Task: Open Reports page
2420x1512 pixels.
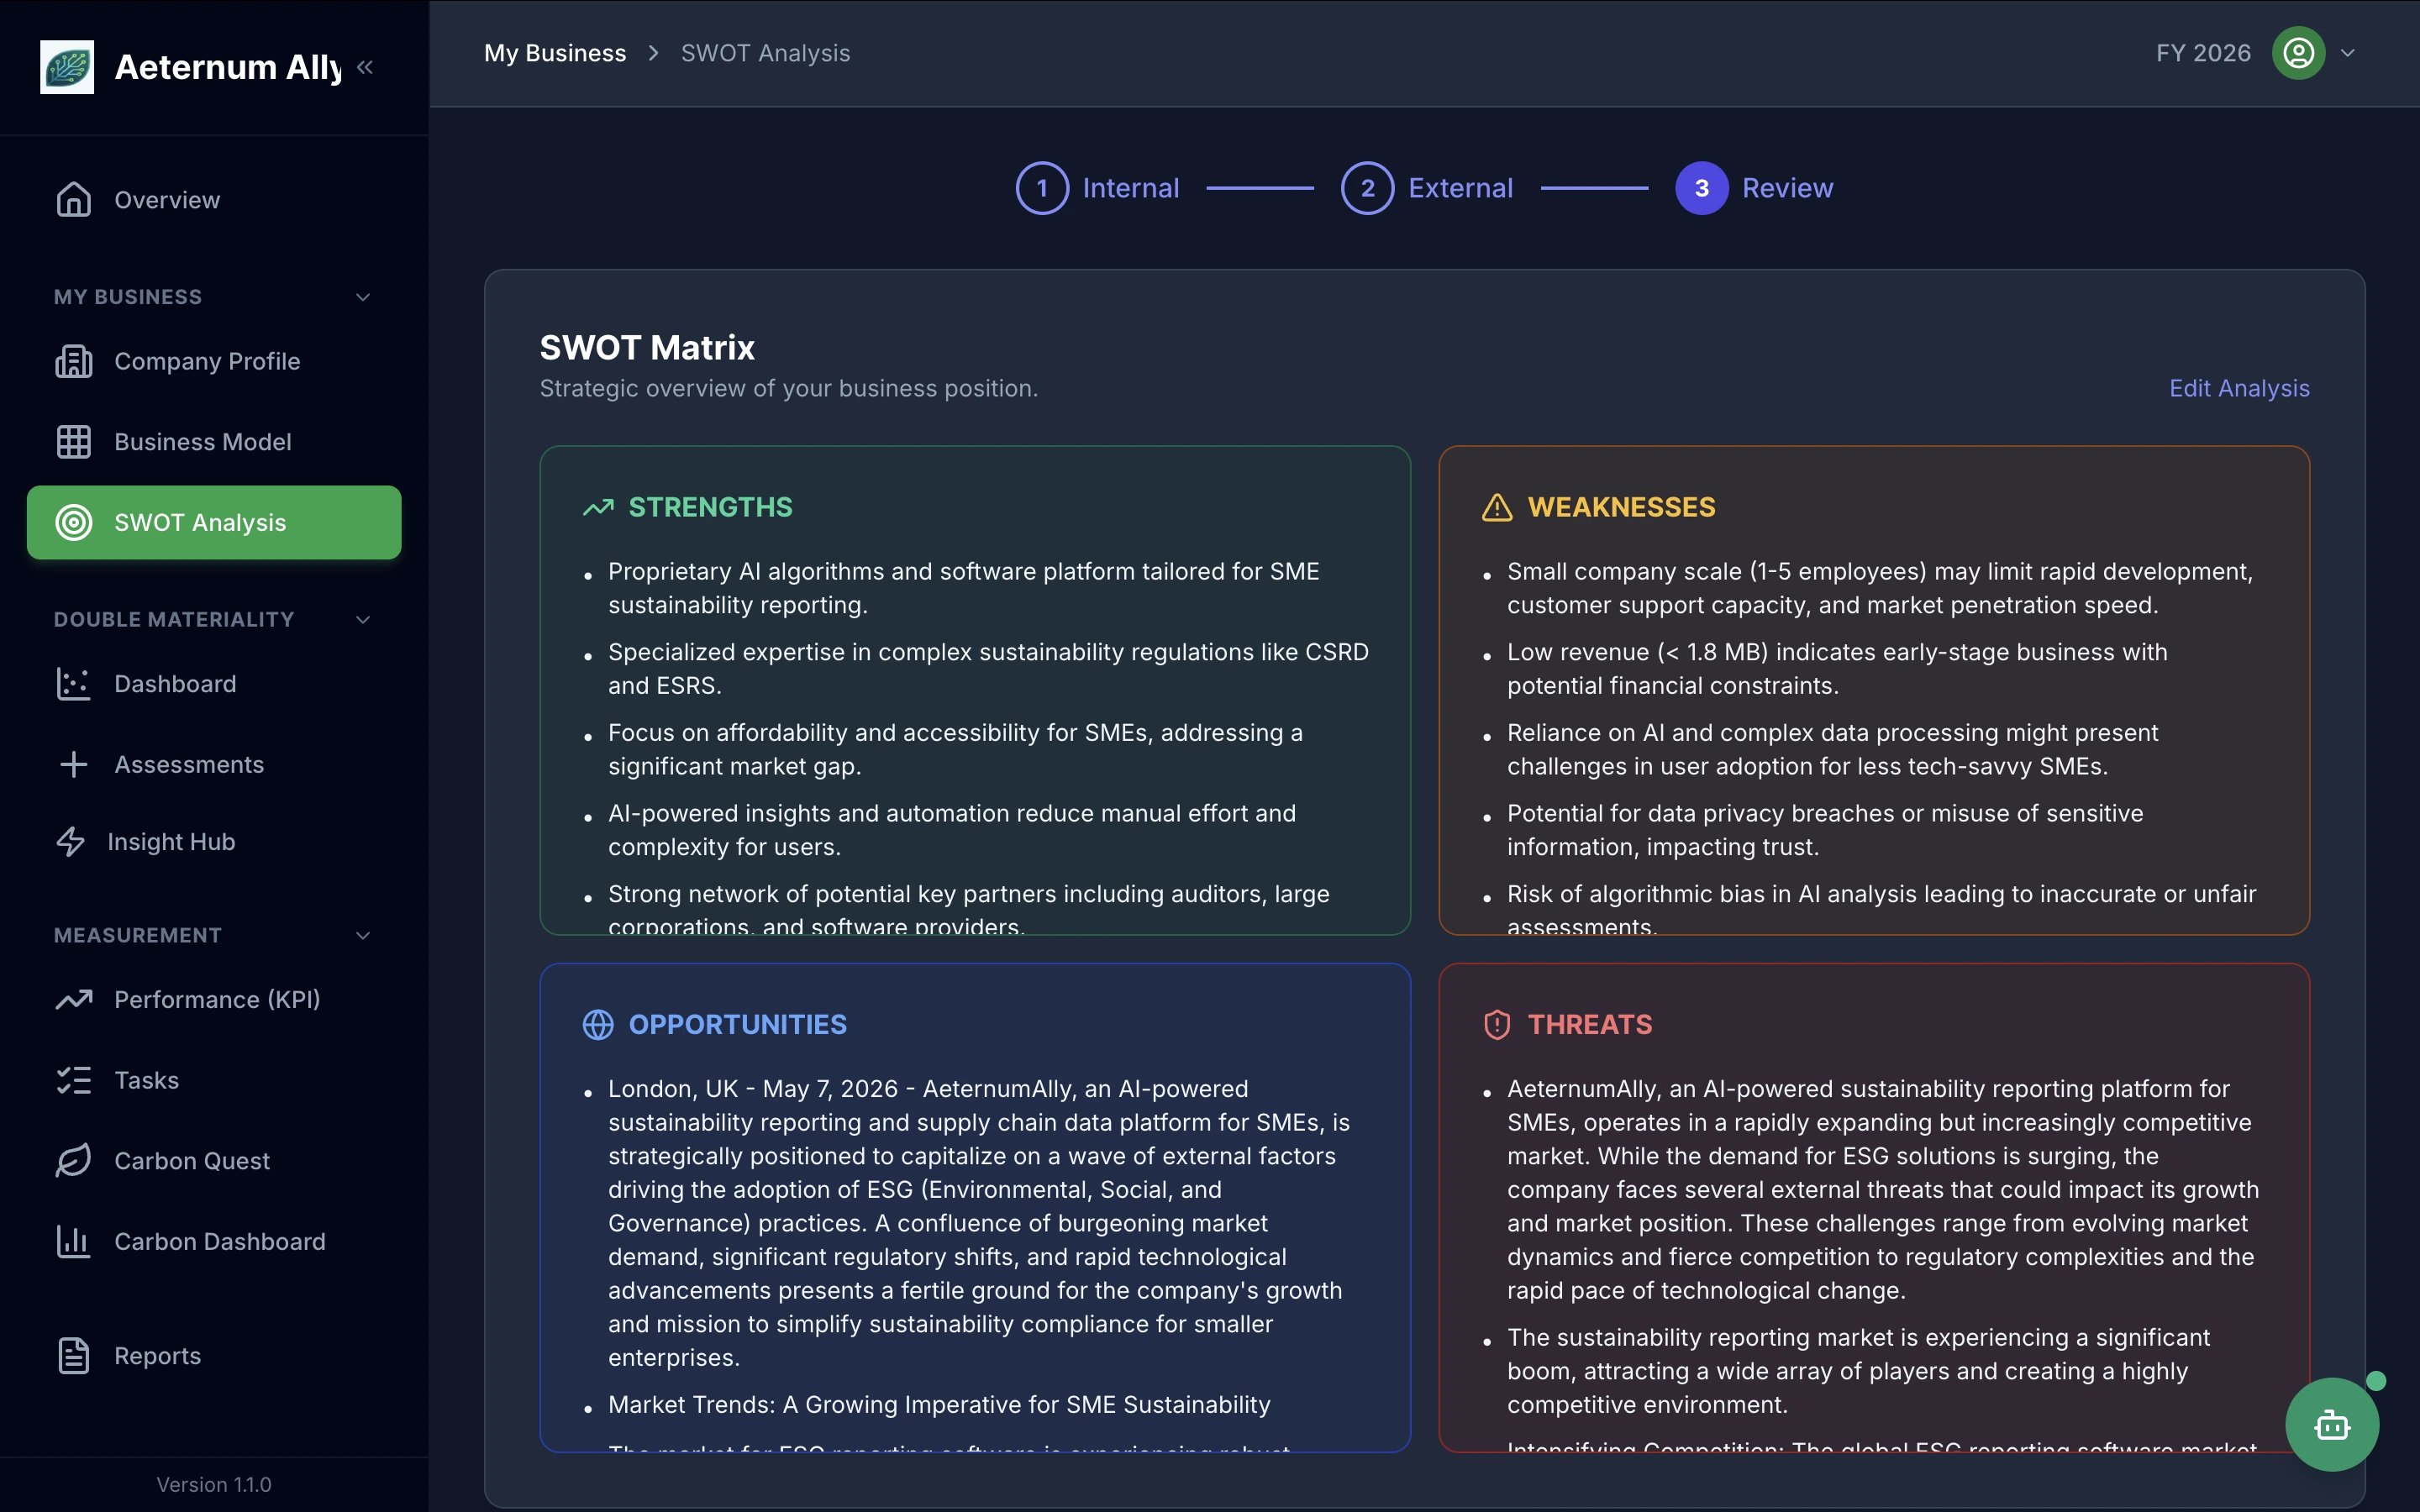Action: click(214, 1356)
